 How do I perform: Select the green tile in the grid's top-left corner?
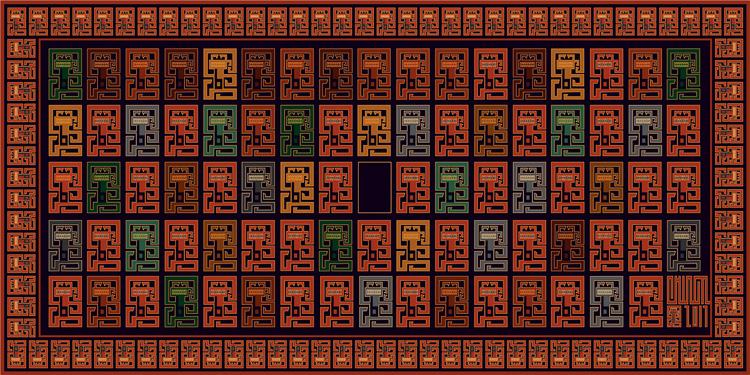tap(65, 74)
